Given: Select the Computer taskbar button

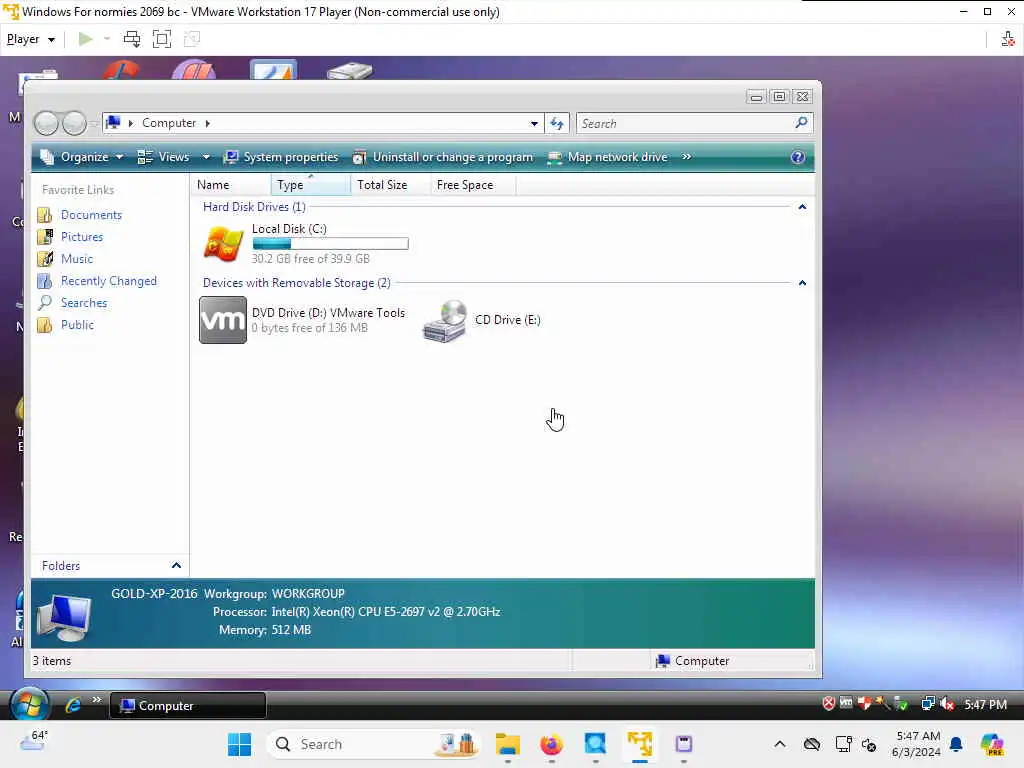Looking at the screenshot, I should [188, 705].
